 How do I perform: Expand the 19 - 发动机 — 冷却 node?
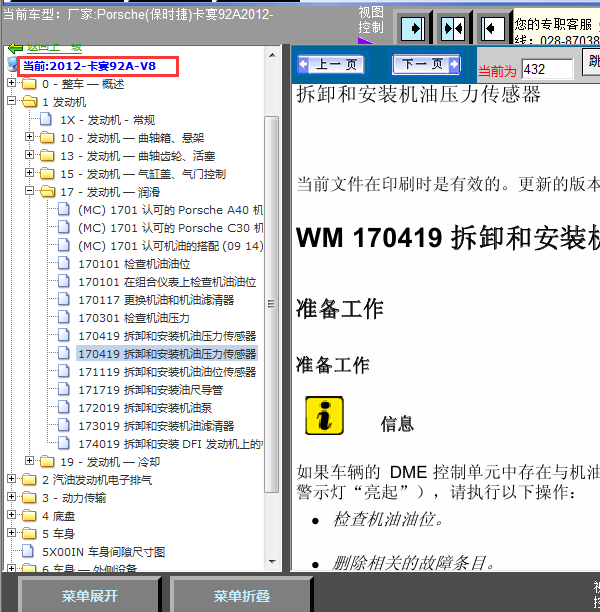point(29,461)
